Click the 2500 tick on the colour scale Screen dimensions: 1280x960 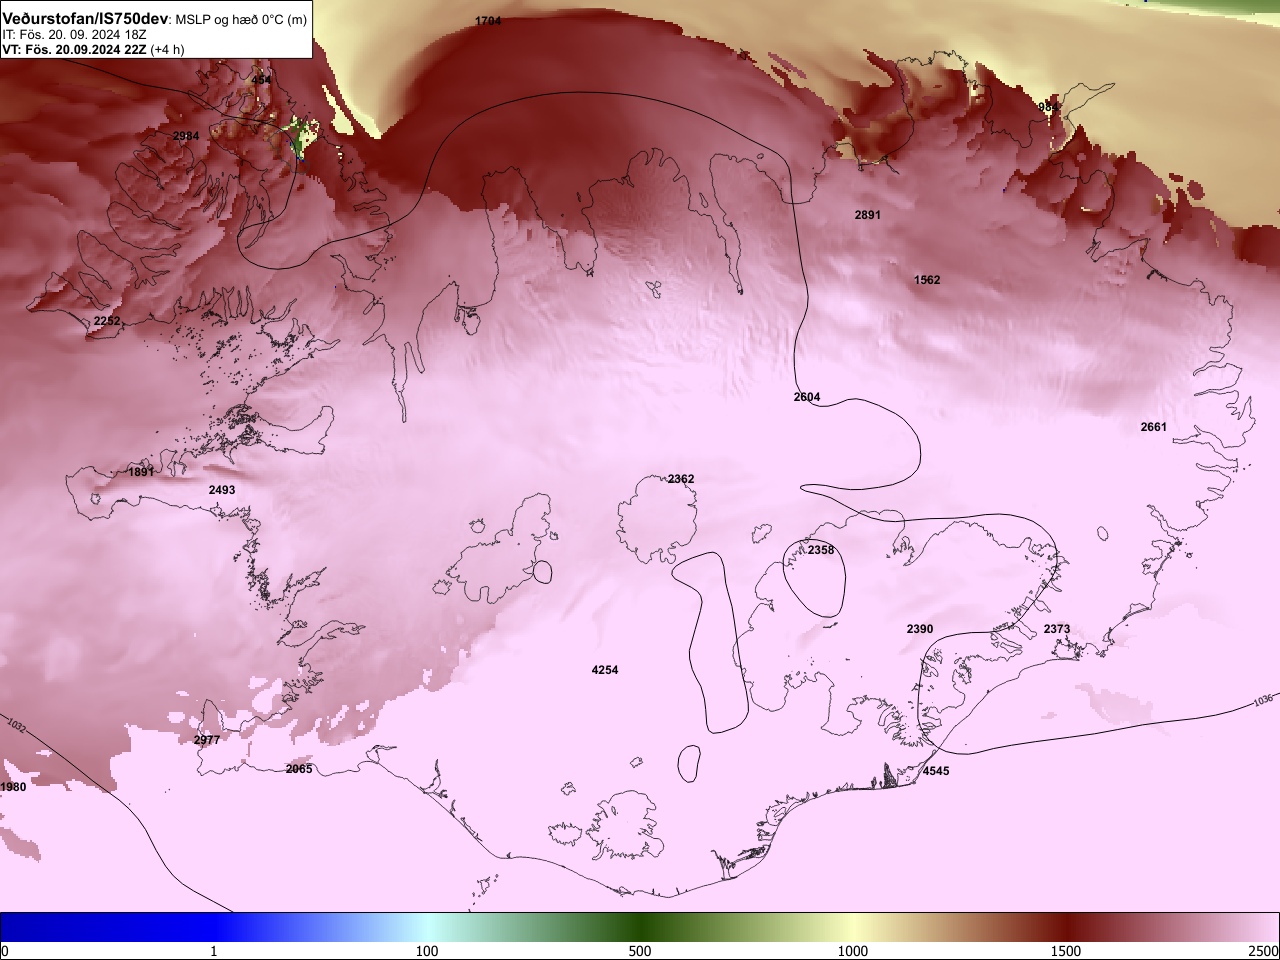1265,951
